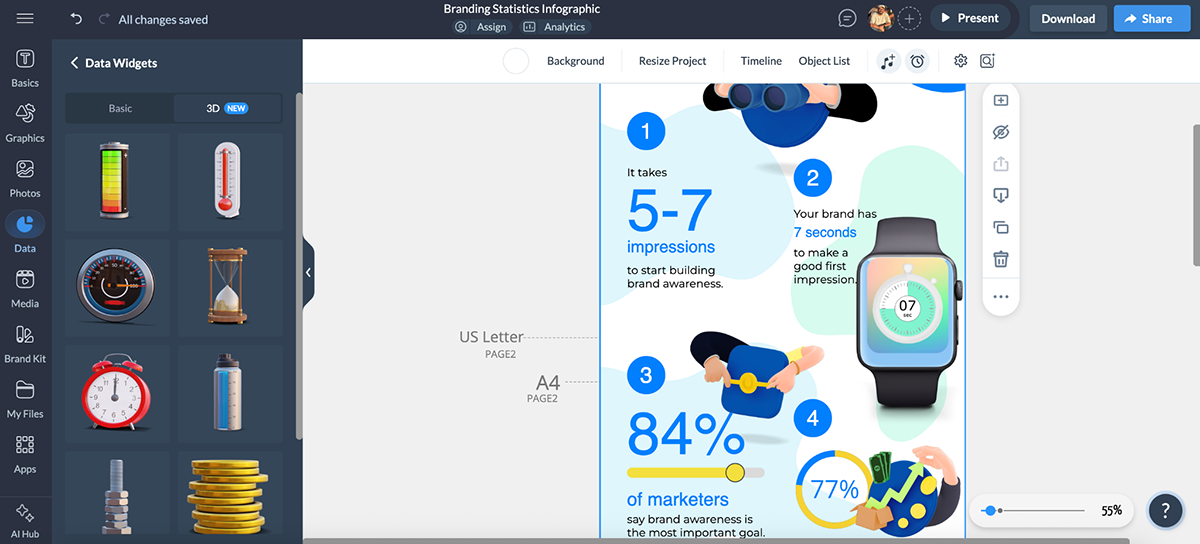The height and width of the screenshot is (544, 1200).
Task: Open the audio music note settings
Action: tap(888, 61)
